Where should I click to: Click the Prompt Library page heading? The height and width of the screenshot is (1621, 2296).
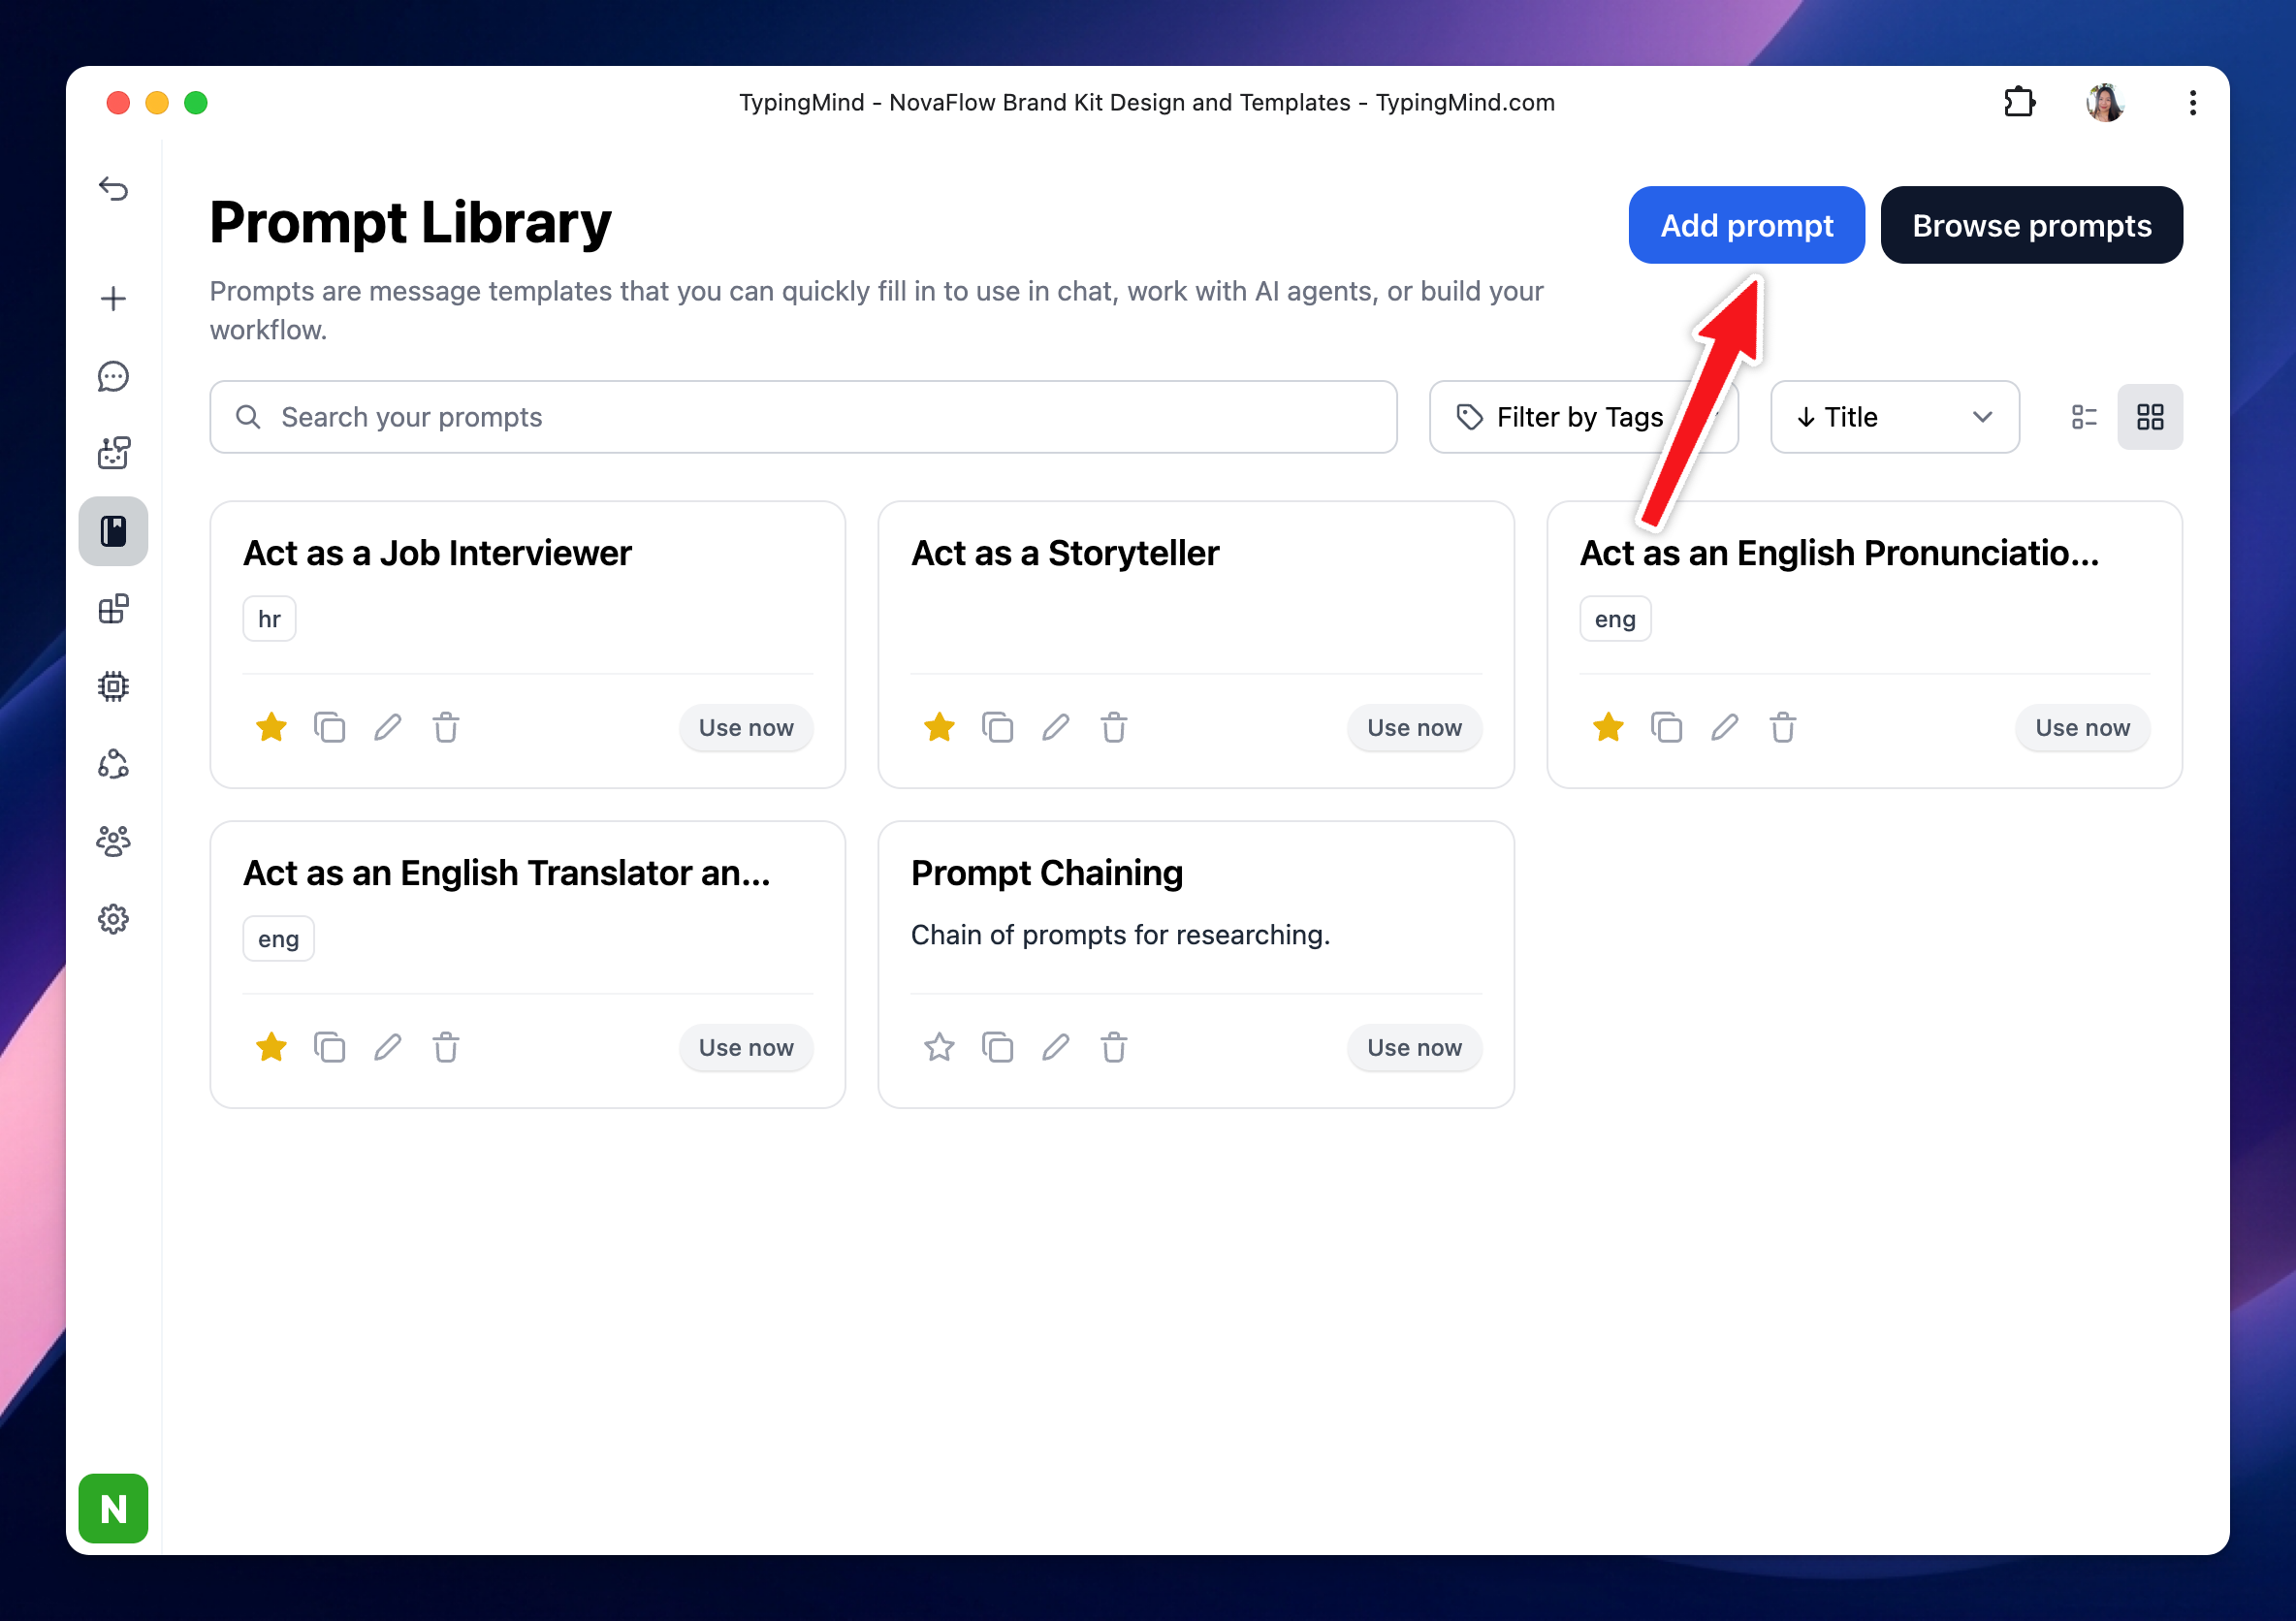pyautogui.click(x=410, y=222)
